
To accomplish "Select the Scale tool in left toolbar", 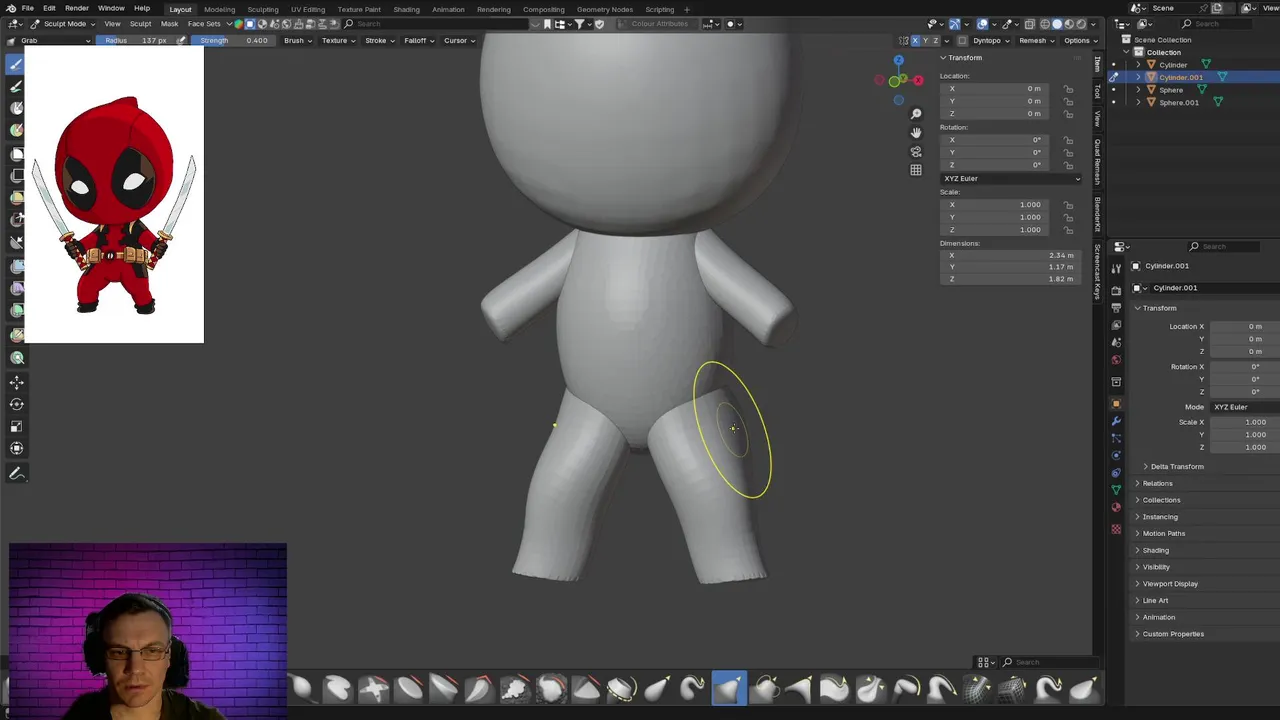I will 16,426.
